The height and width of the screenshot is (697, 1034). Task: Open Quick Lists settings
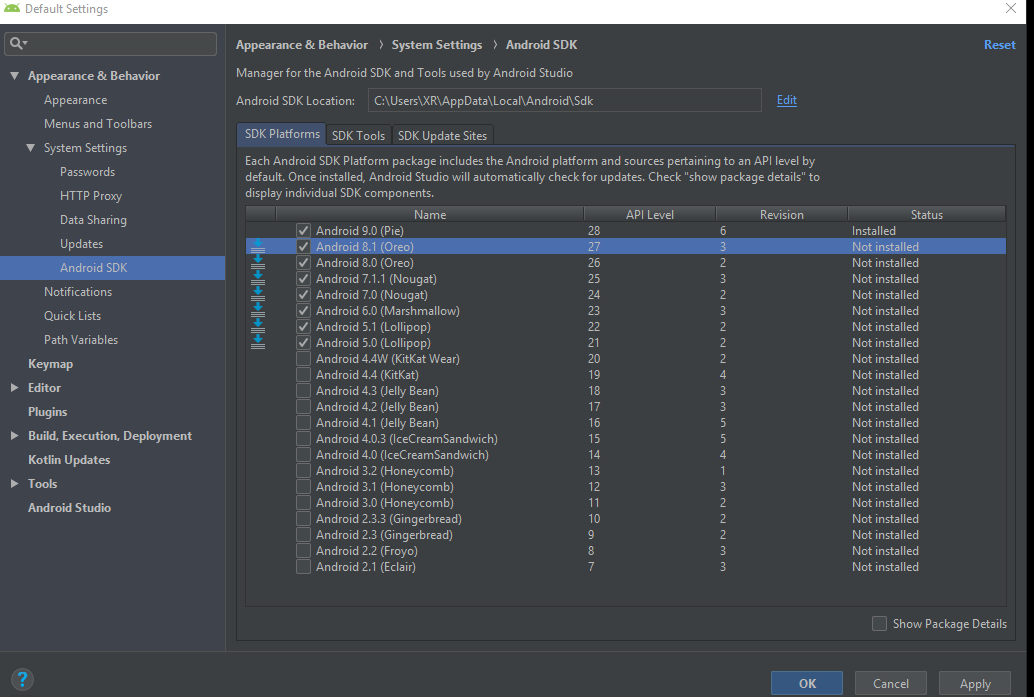tap(72, 316)
